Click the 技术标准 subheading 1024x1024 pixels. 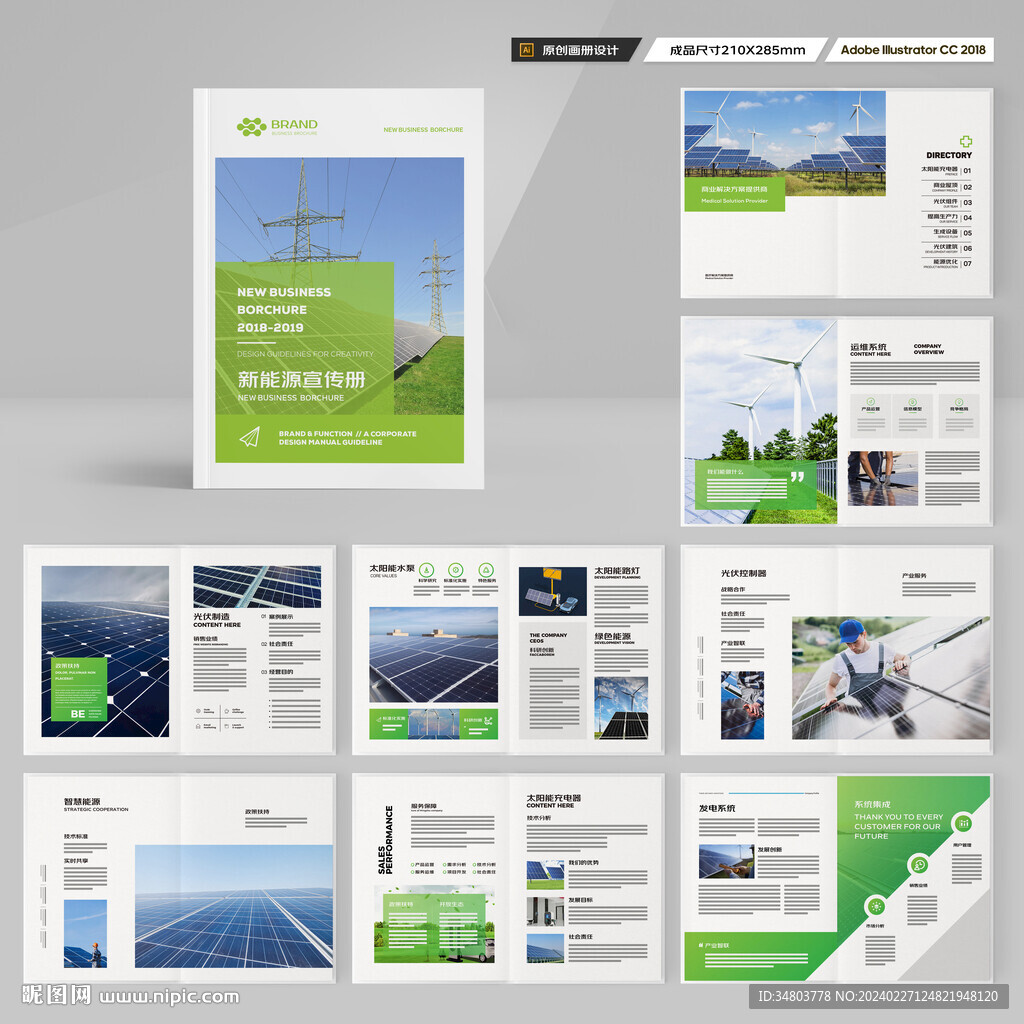76,836
